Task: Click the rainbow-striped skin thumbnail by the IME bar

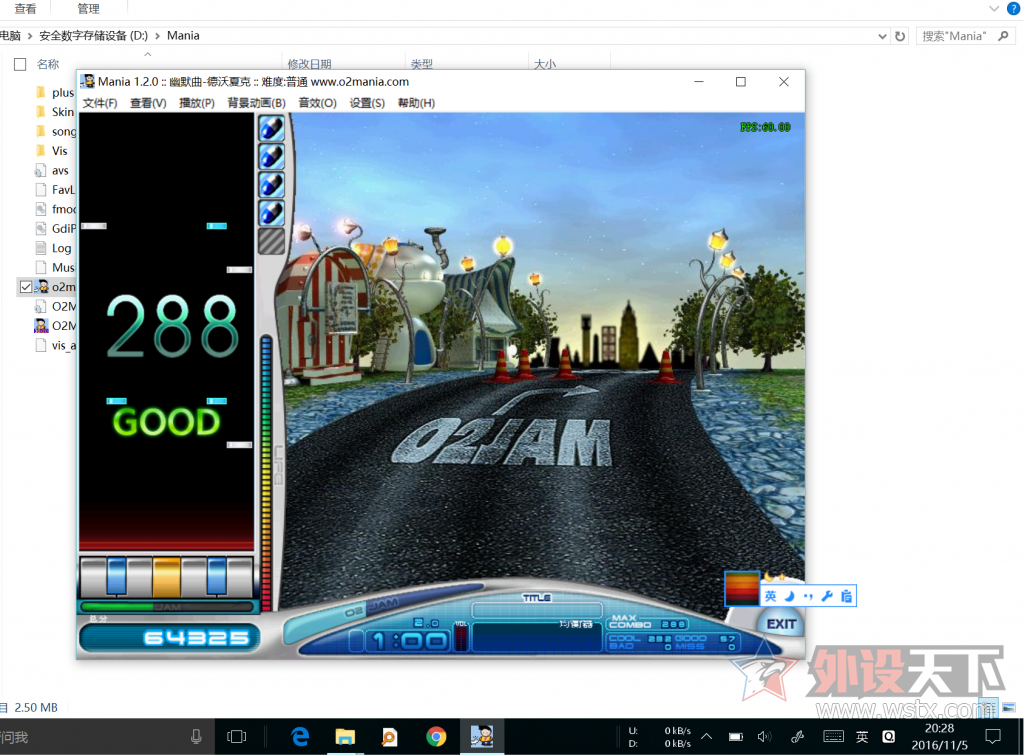Action: click(742, 588)
